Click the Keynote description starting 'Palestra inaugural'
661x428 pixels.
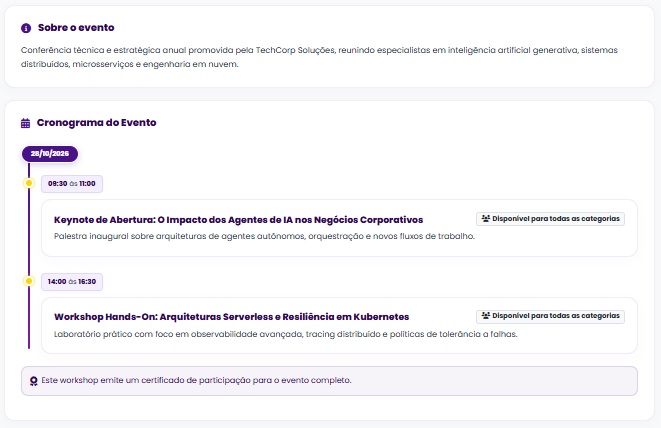[x=264, y=236]
